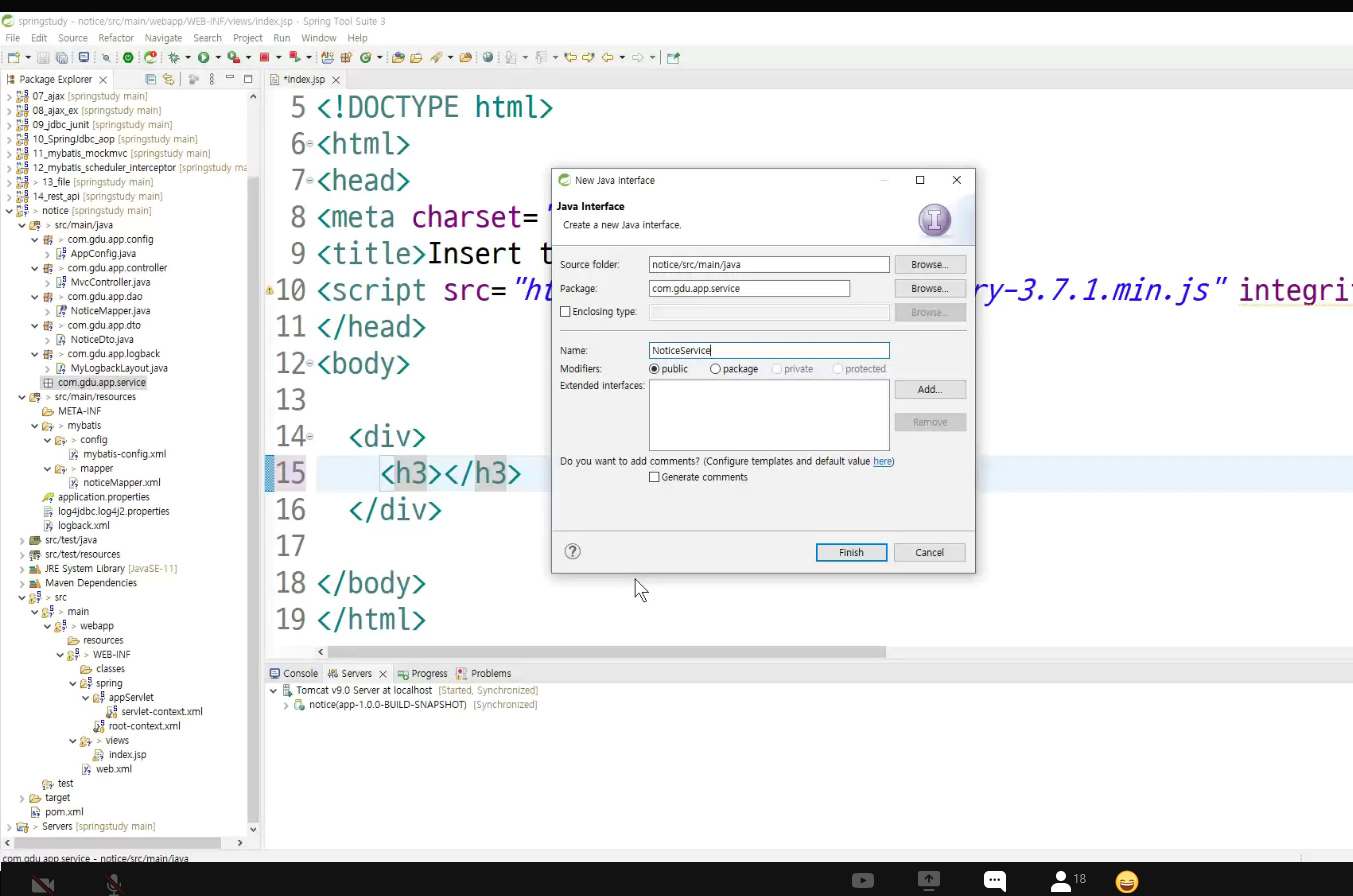Switch to the Console tab
The width and height of the screenshot is (1353, 896).
tap(293, 673)
